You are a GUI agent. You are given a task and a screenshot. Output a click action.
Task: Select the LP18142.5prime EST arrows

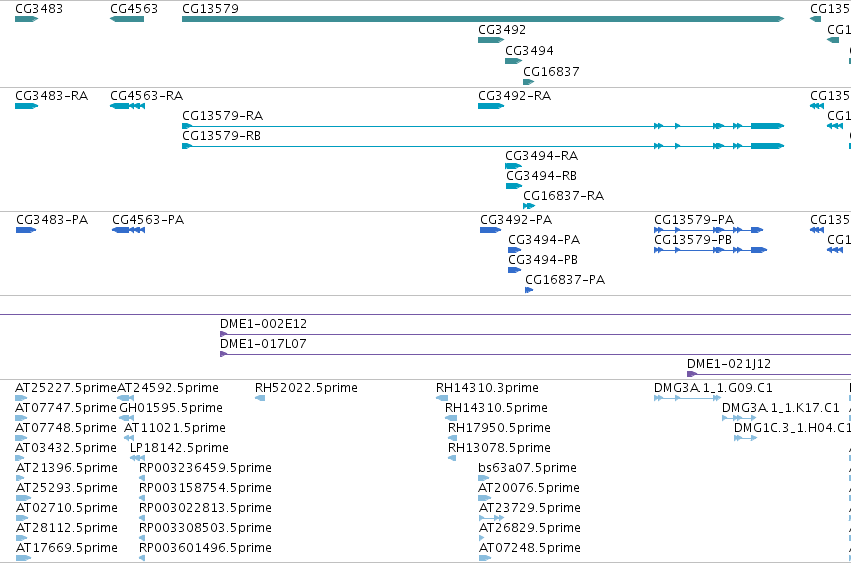(137, 458)
